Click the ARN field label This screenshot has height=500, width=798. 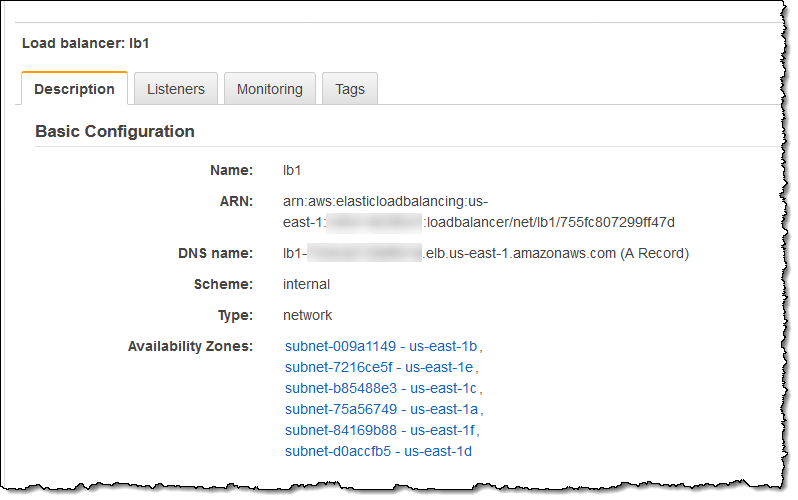click(234, 200)
